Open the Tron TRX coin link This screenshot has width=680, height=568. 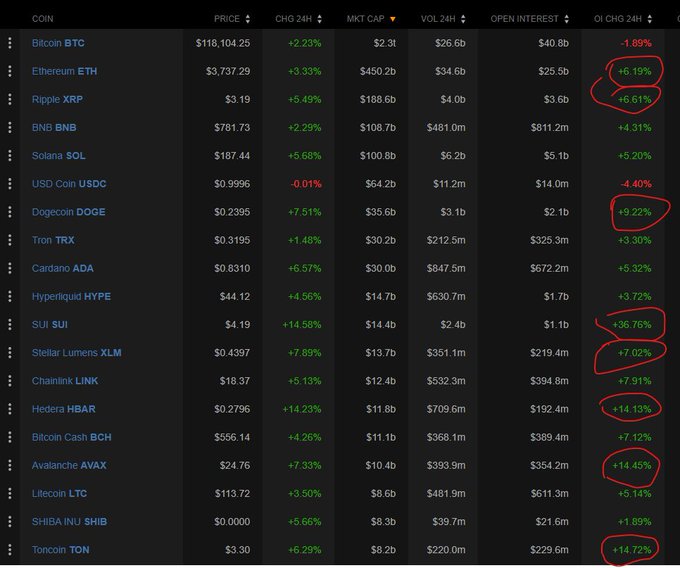coord(53,240)
